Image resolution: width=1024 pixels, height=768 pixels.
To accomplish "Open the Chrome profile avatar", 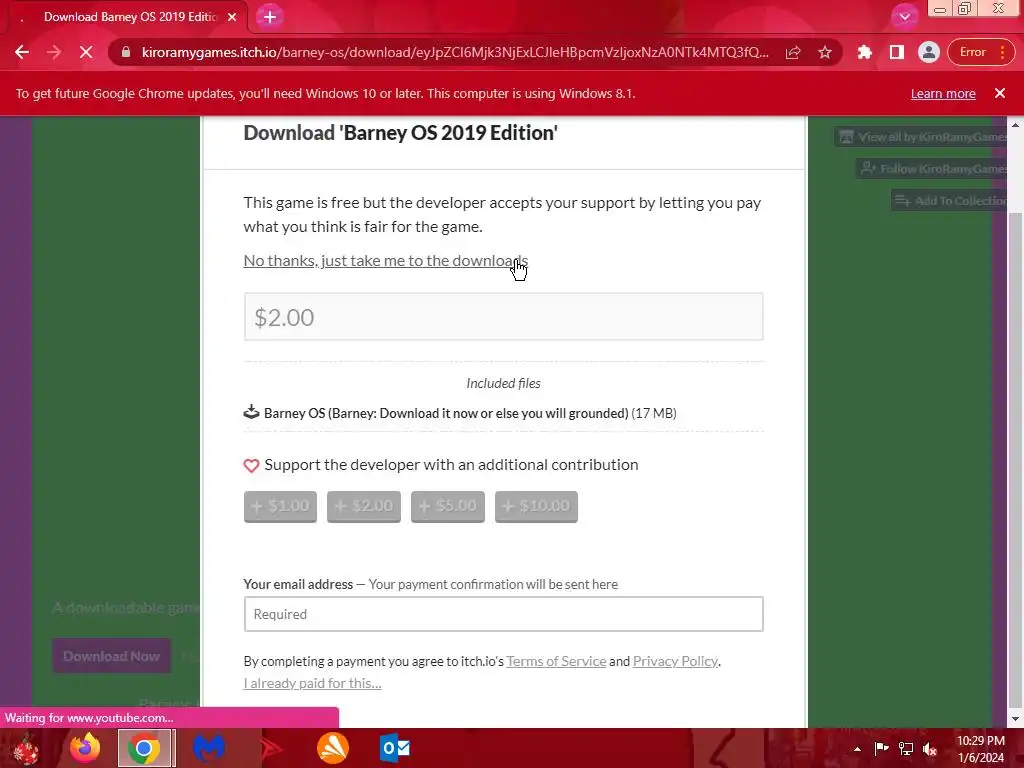I will click(x=928, y=52).
